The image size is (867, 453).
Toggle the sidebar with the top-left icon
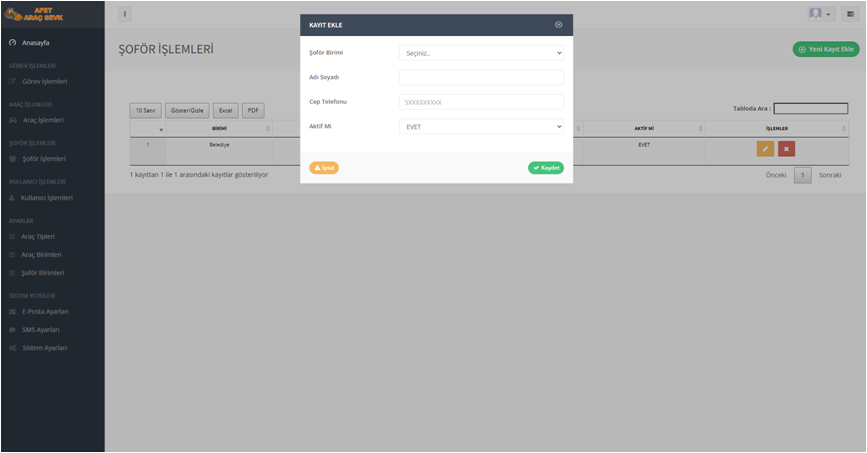(125, 14)
